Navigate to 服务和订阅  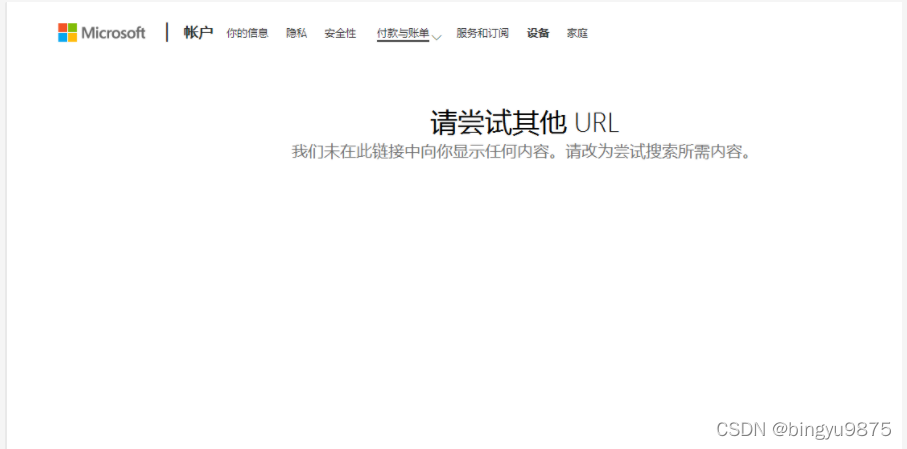482,34
